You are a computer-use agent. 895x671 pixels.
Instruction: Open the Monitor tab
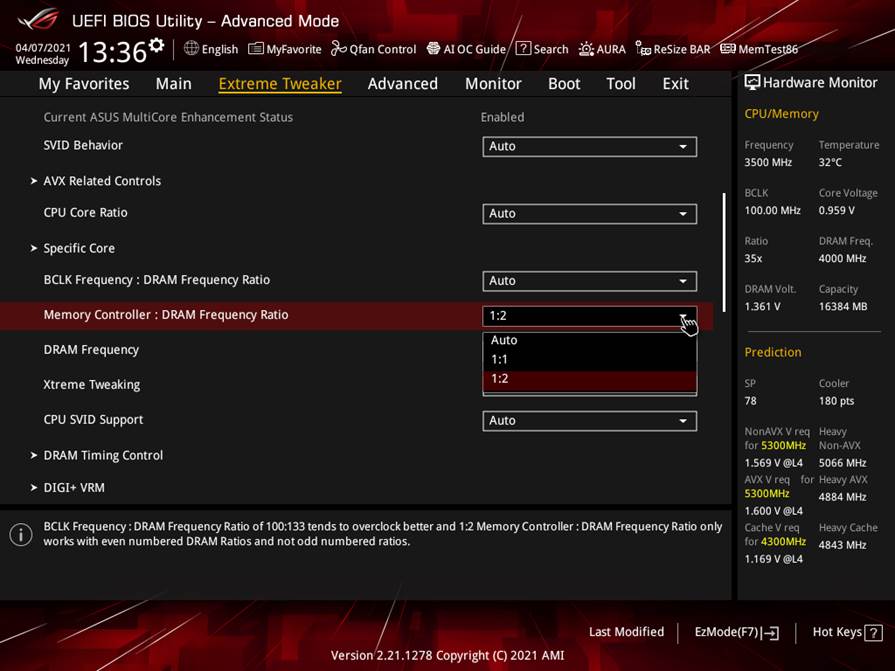pos(493,84)
